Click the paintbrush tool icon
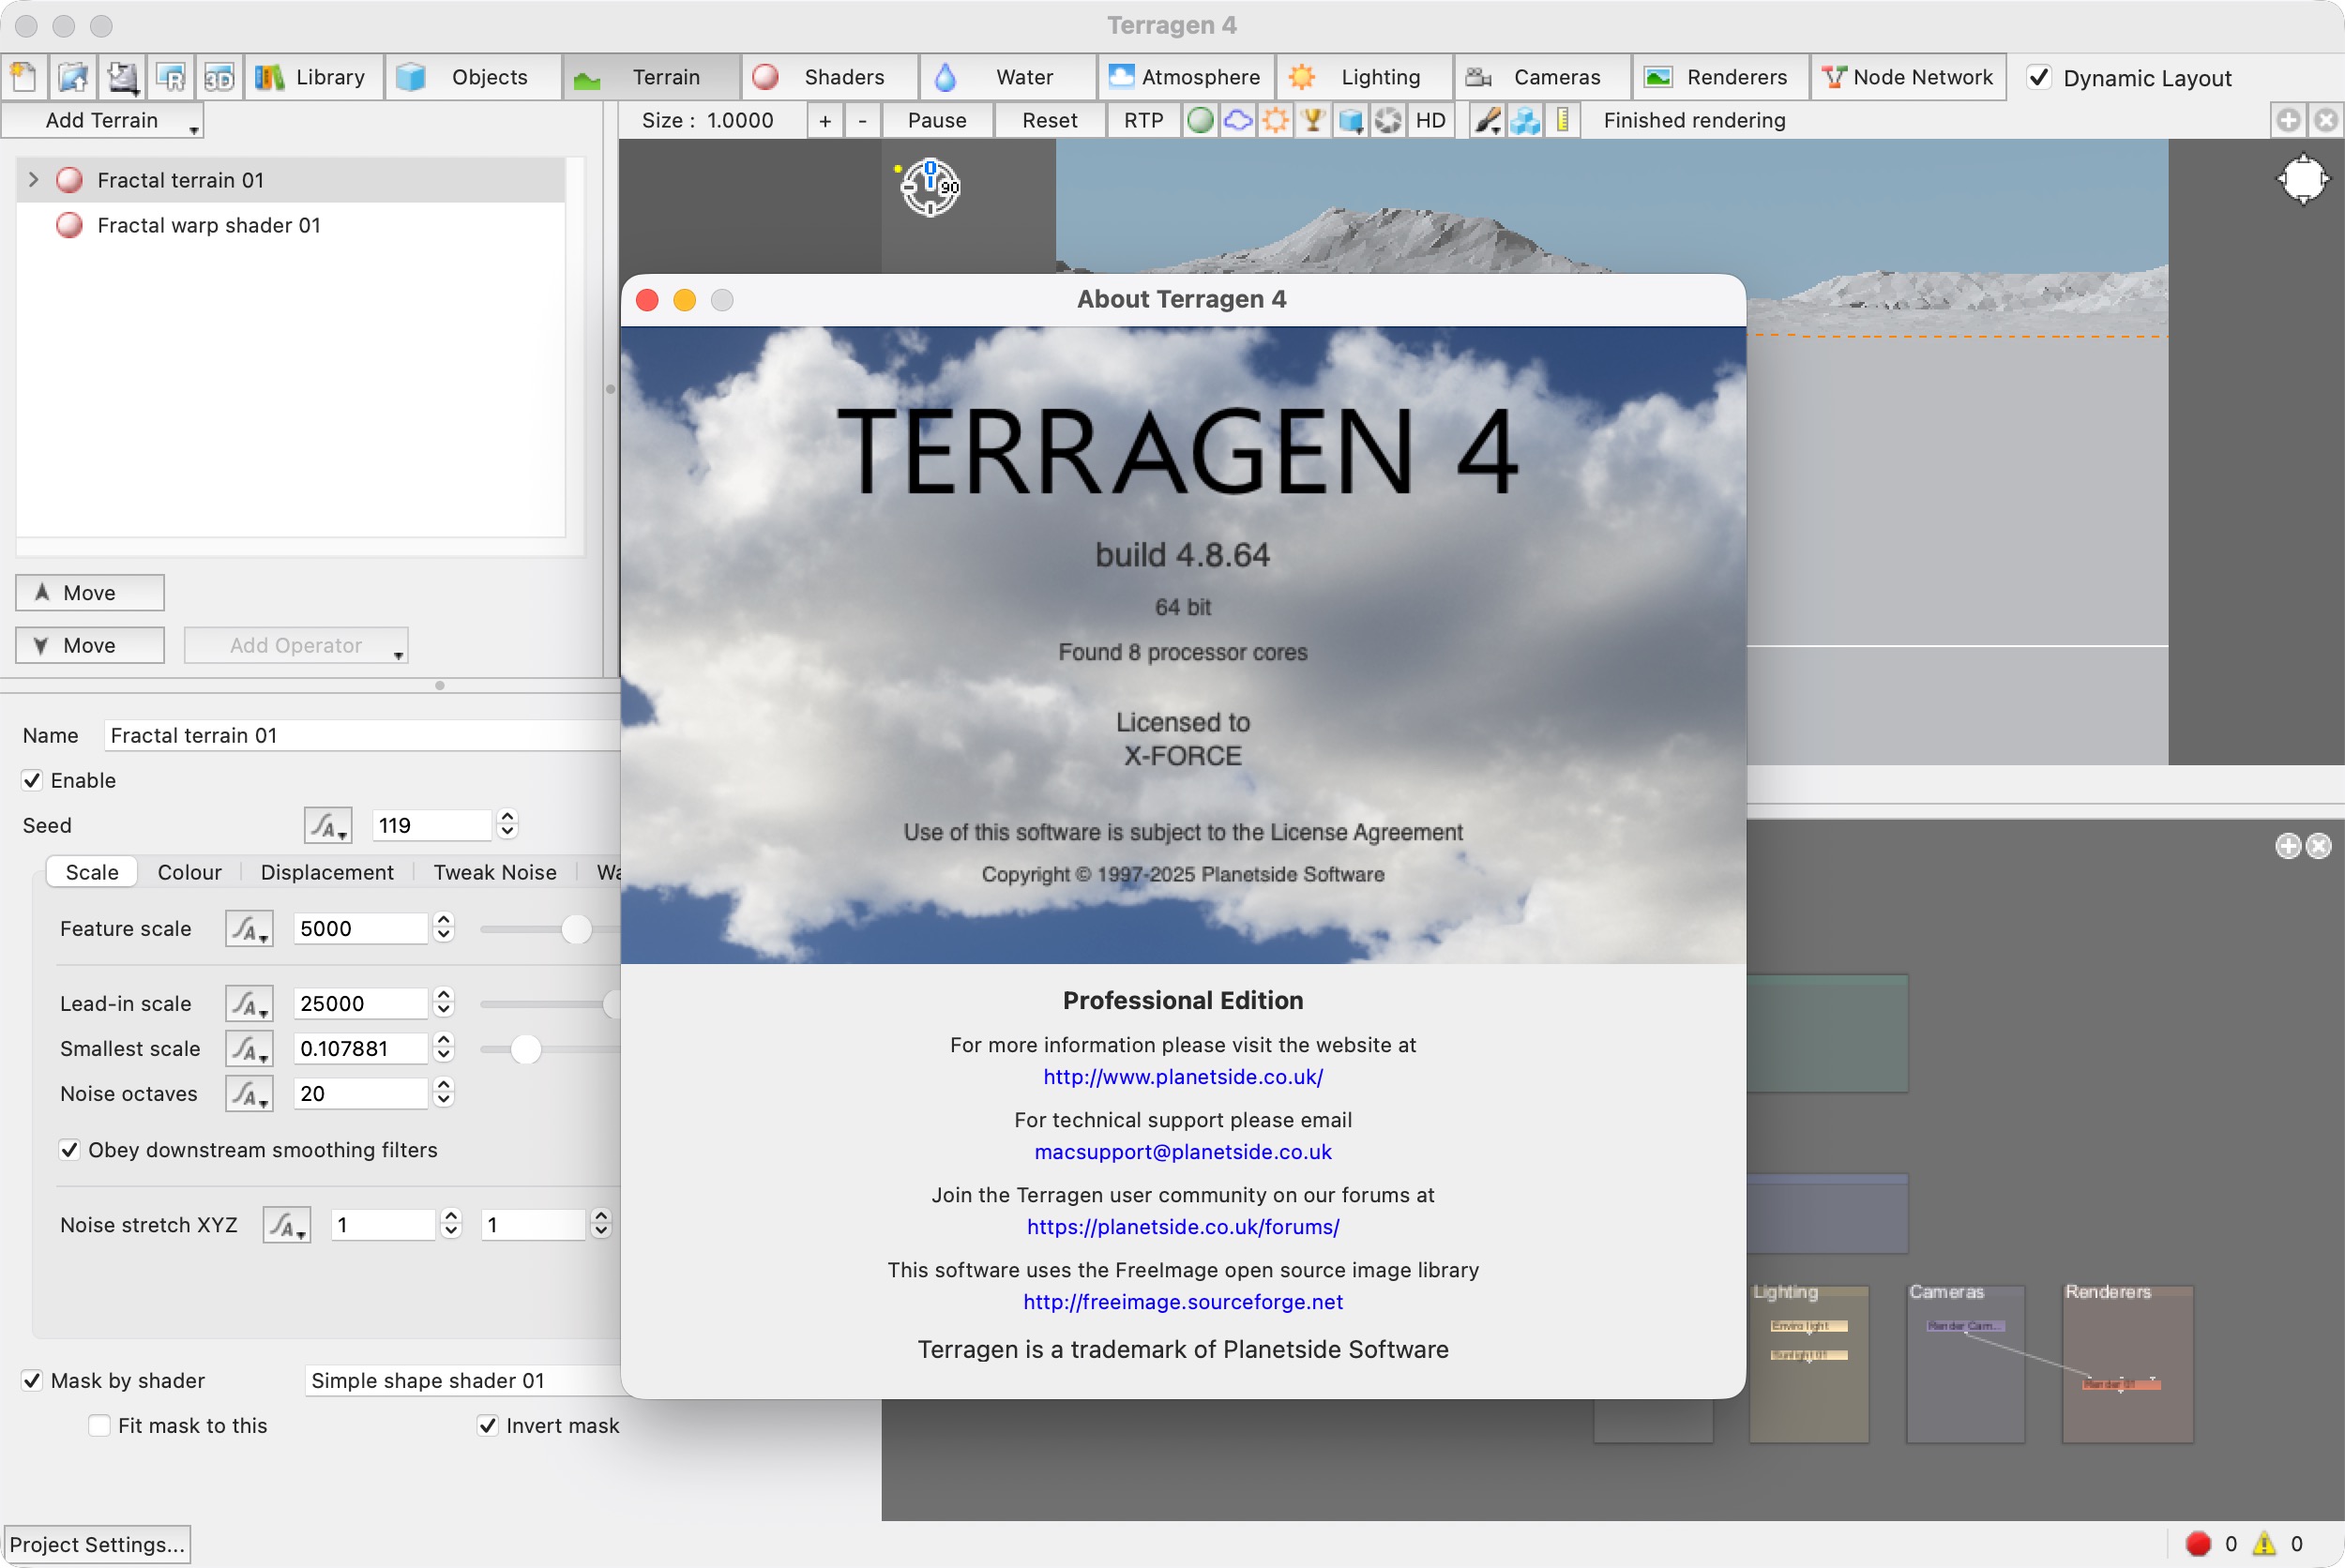This screenshot has width=2345, height=1568. [x=1487, y=121]
